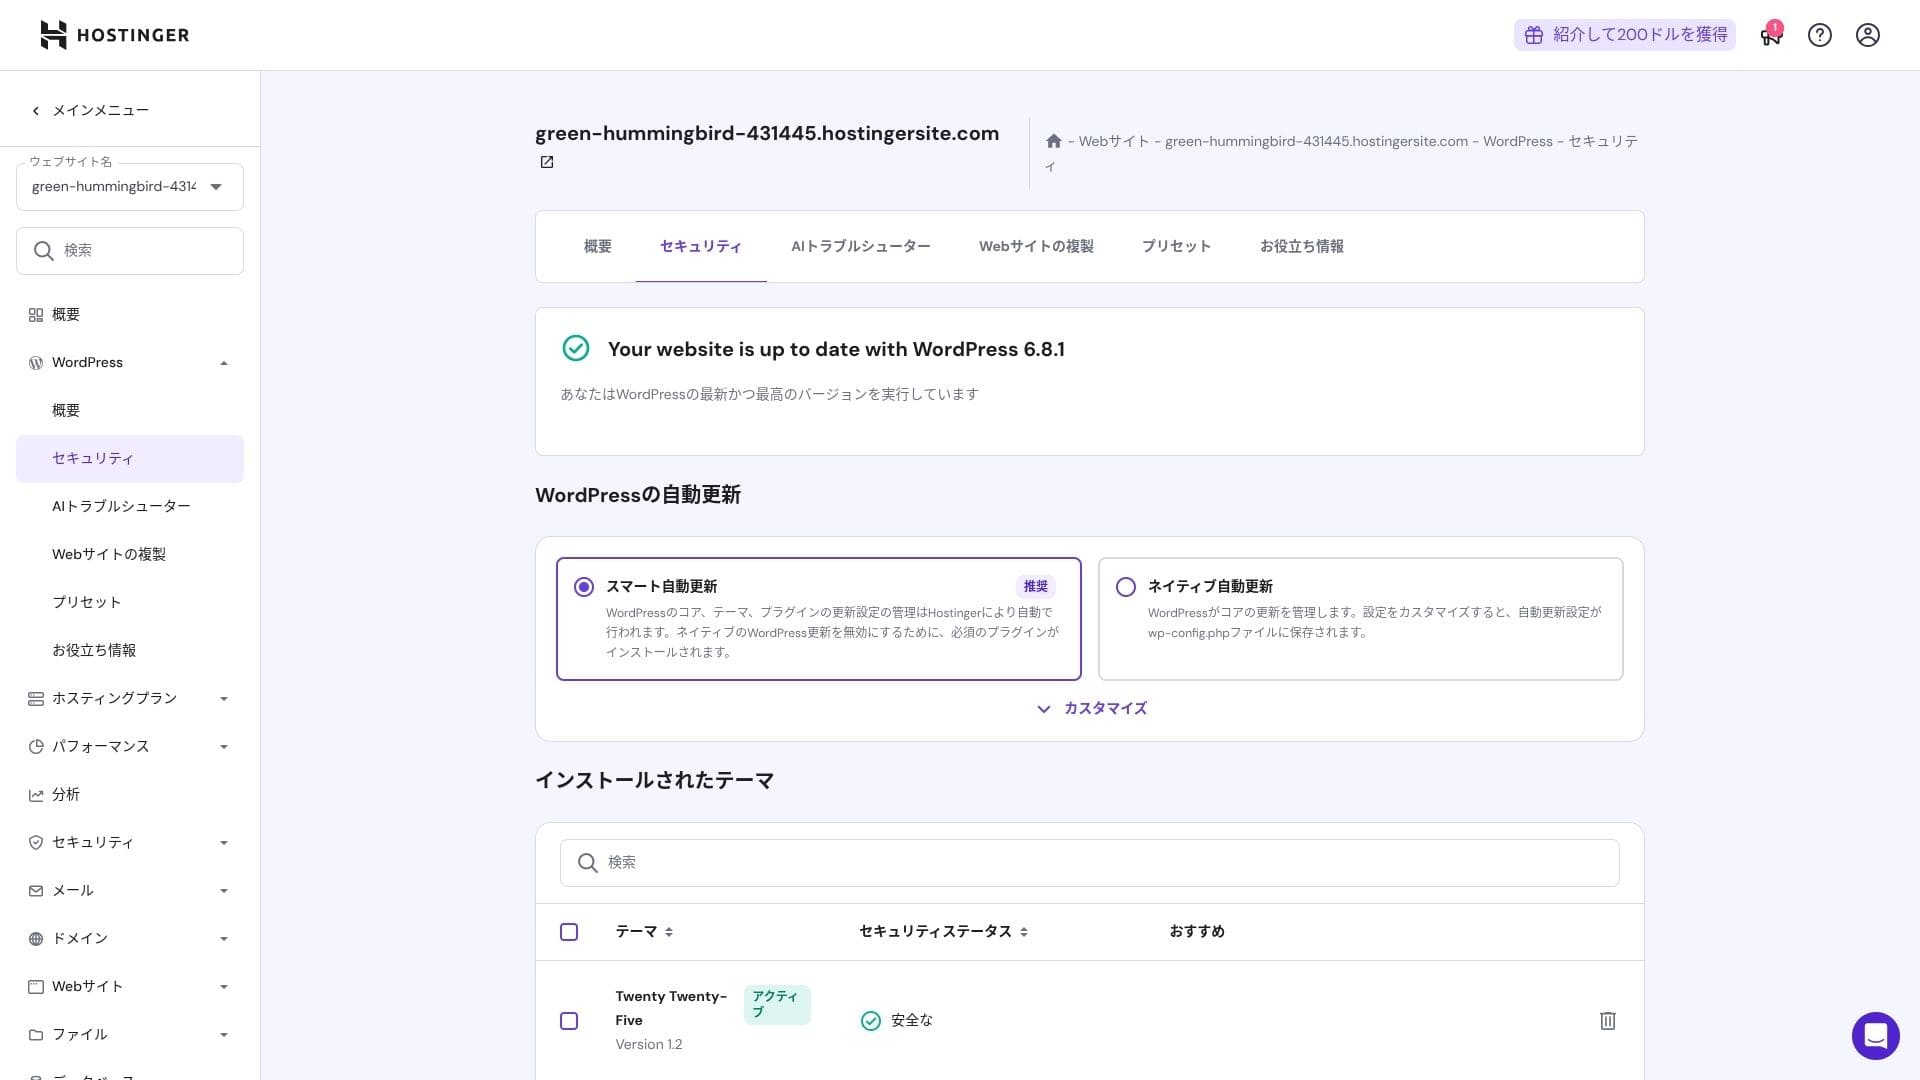This screenshot has height=1080, width=1920.
Task: Click the 分析 chart icon
Action: pyautogui.click(x=36, y=795)
